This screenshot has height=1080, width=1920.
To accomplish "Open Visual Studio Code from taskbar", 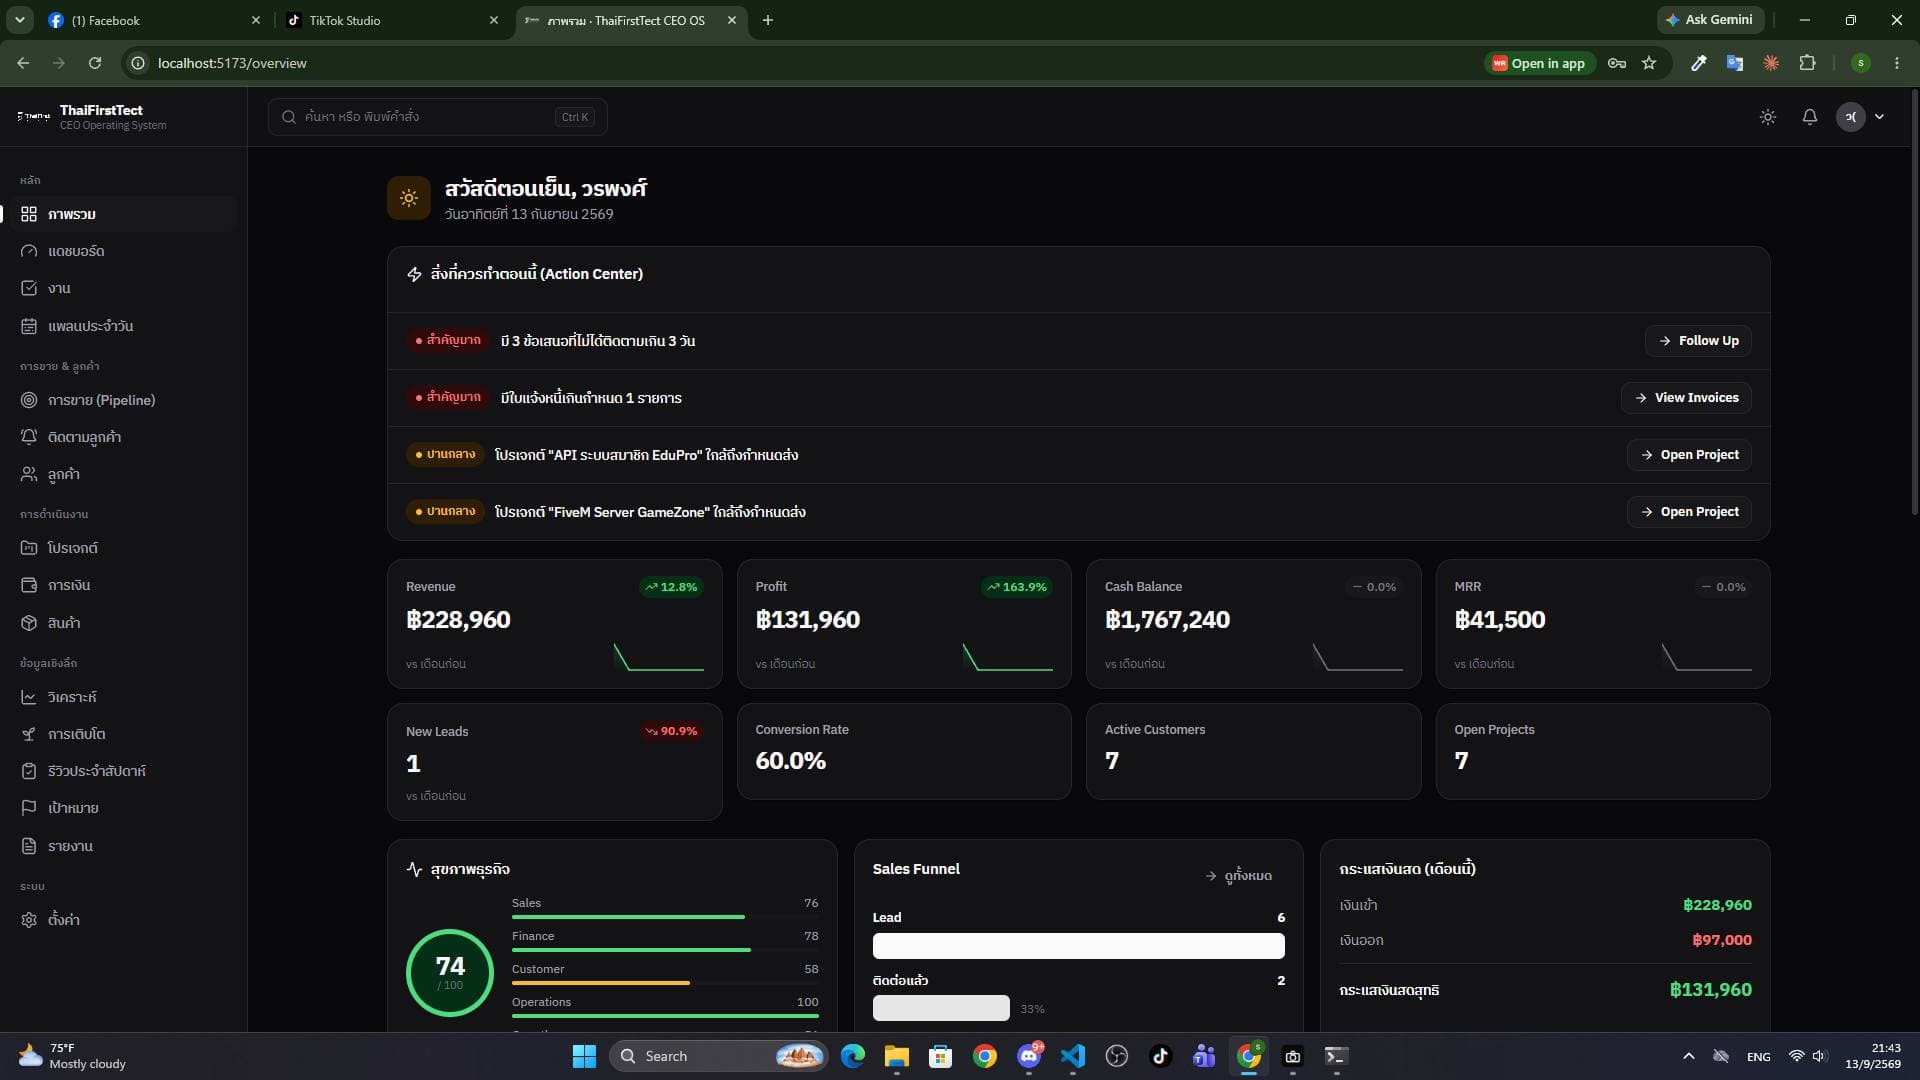I will pos(1072,1056).
